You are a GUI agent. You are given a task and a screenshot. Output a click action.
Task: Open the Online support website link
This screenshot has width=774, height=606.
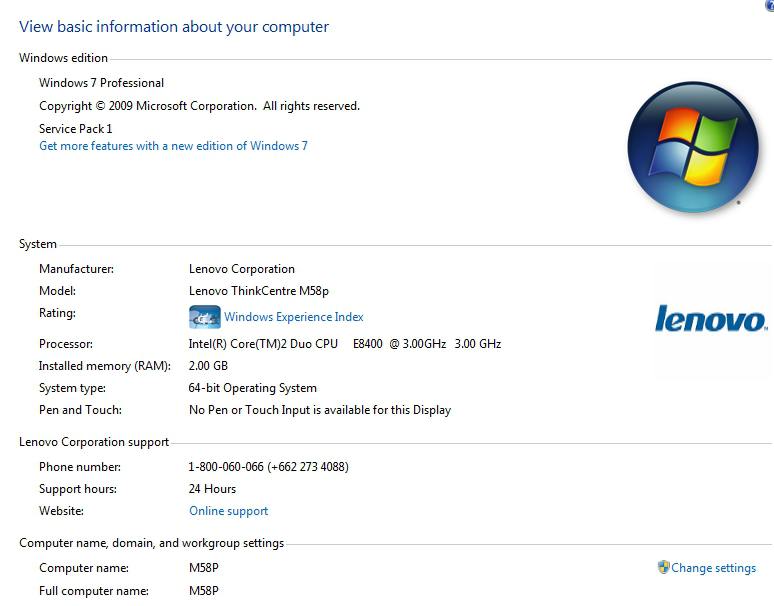tap(229, 511)
